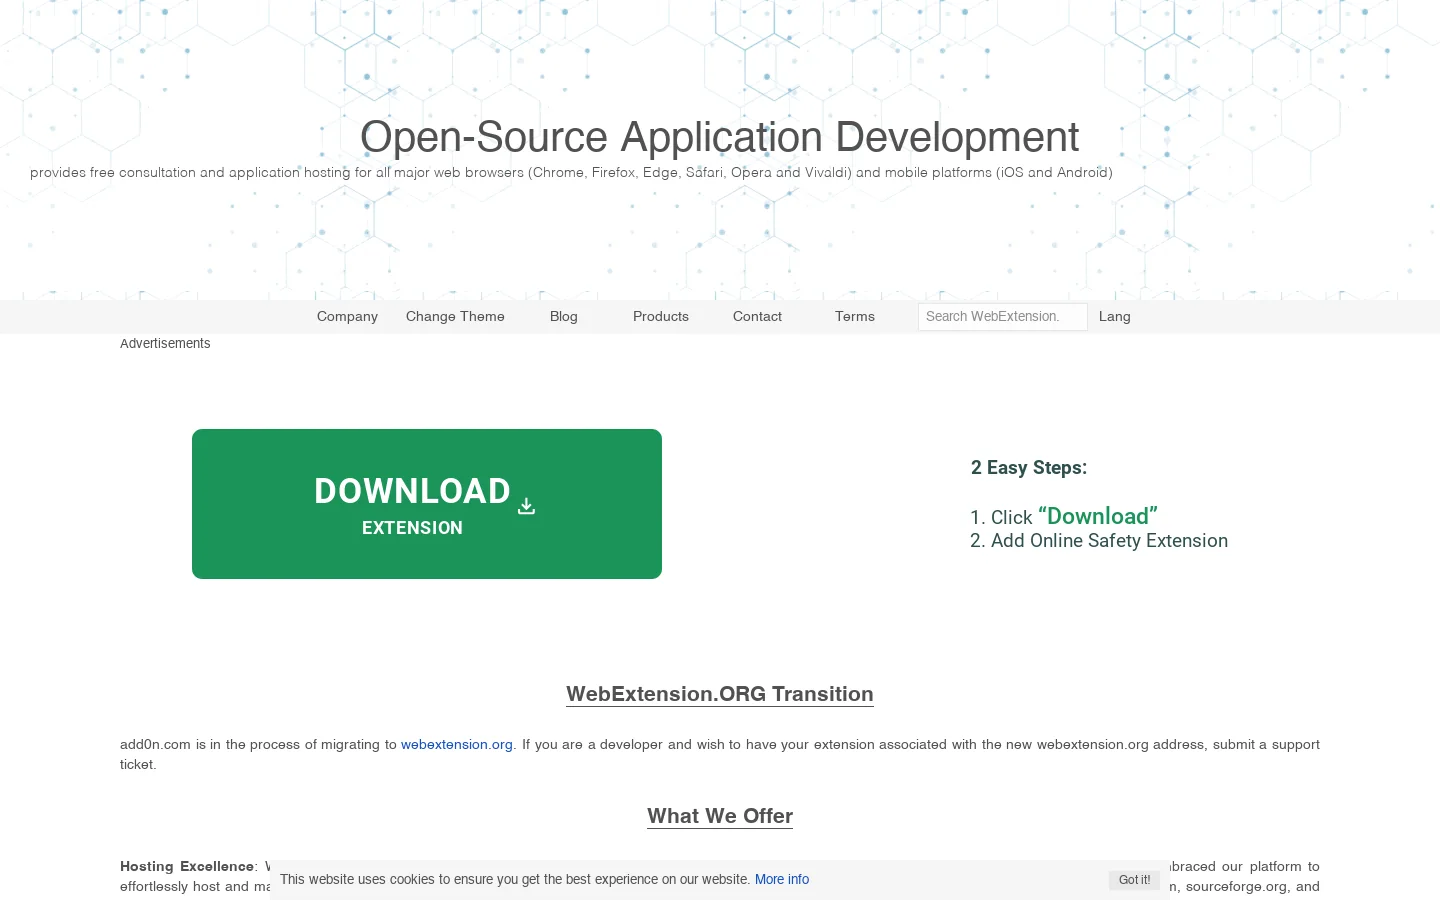1440x900 pixels.
Task: Open the More info cookie link
Action: pyautogui.click(x=782, y=879)
